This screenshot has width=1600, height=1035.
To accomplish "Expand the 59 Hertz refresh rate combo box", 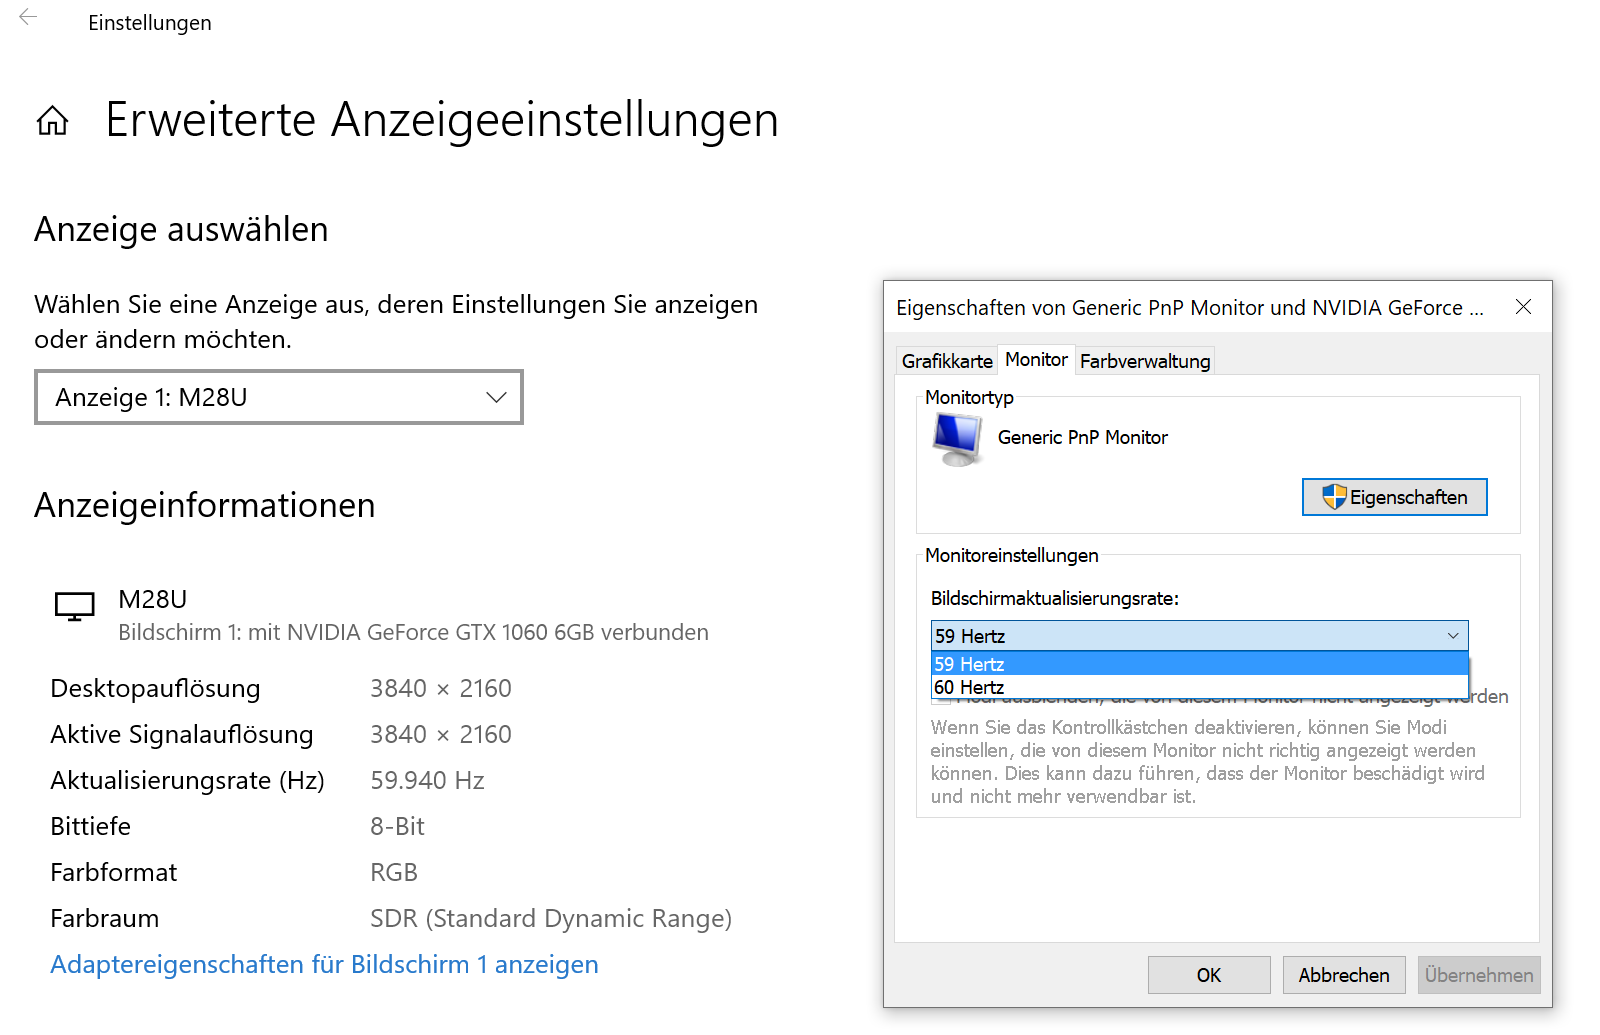I will tap(1199, 636).
